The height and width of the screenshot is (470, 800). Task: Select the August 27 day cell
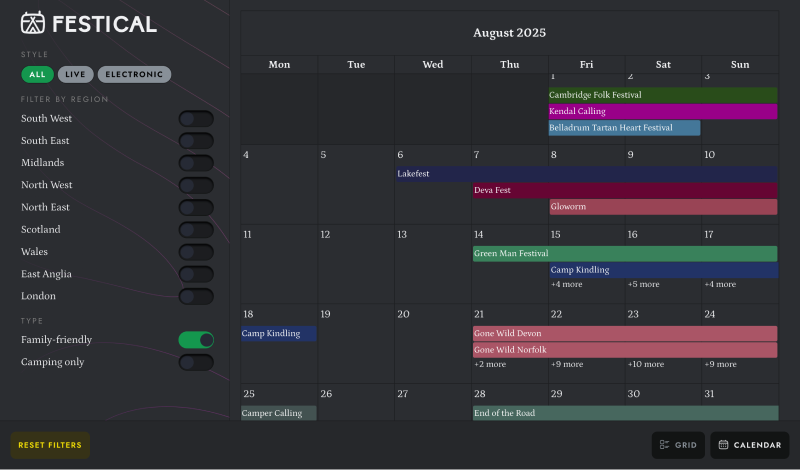[433, 403]
